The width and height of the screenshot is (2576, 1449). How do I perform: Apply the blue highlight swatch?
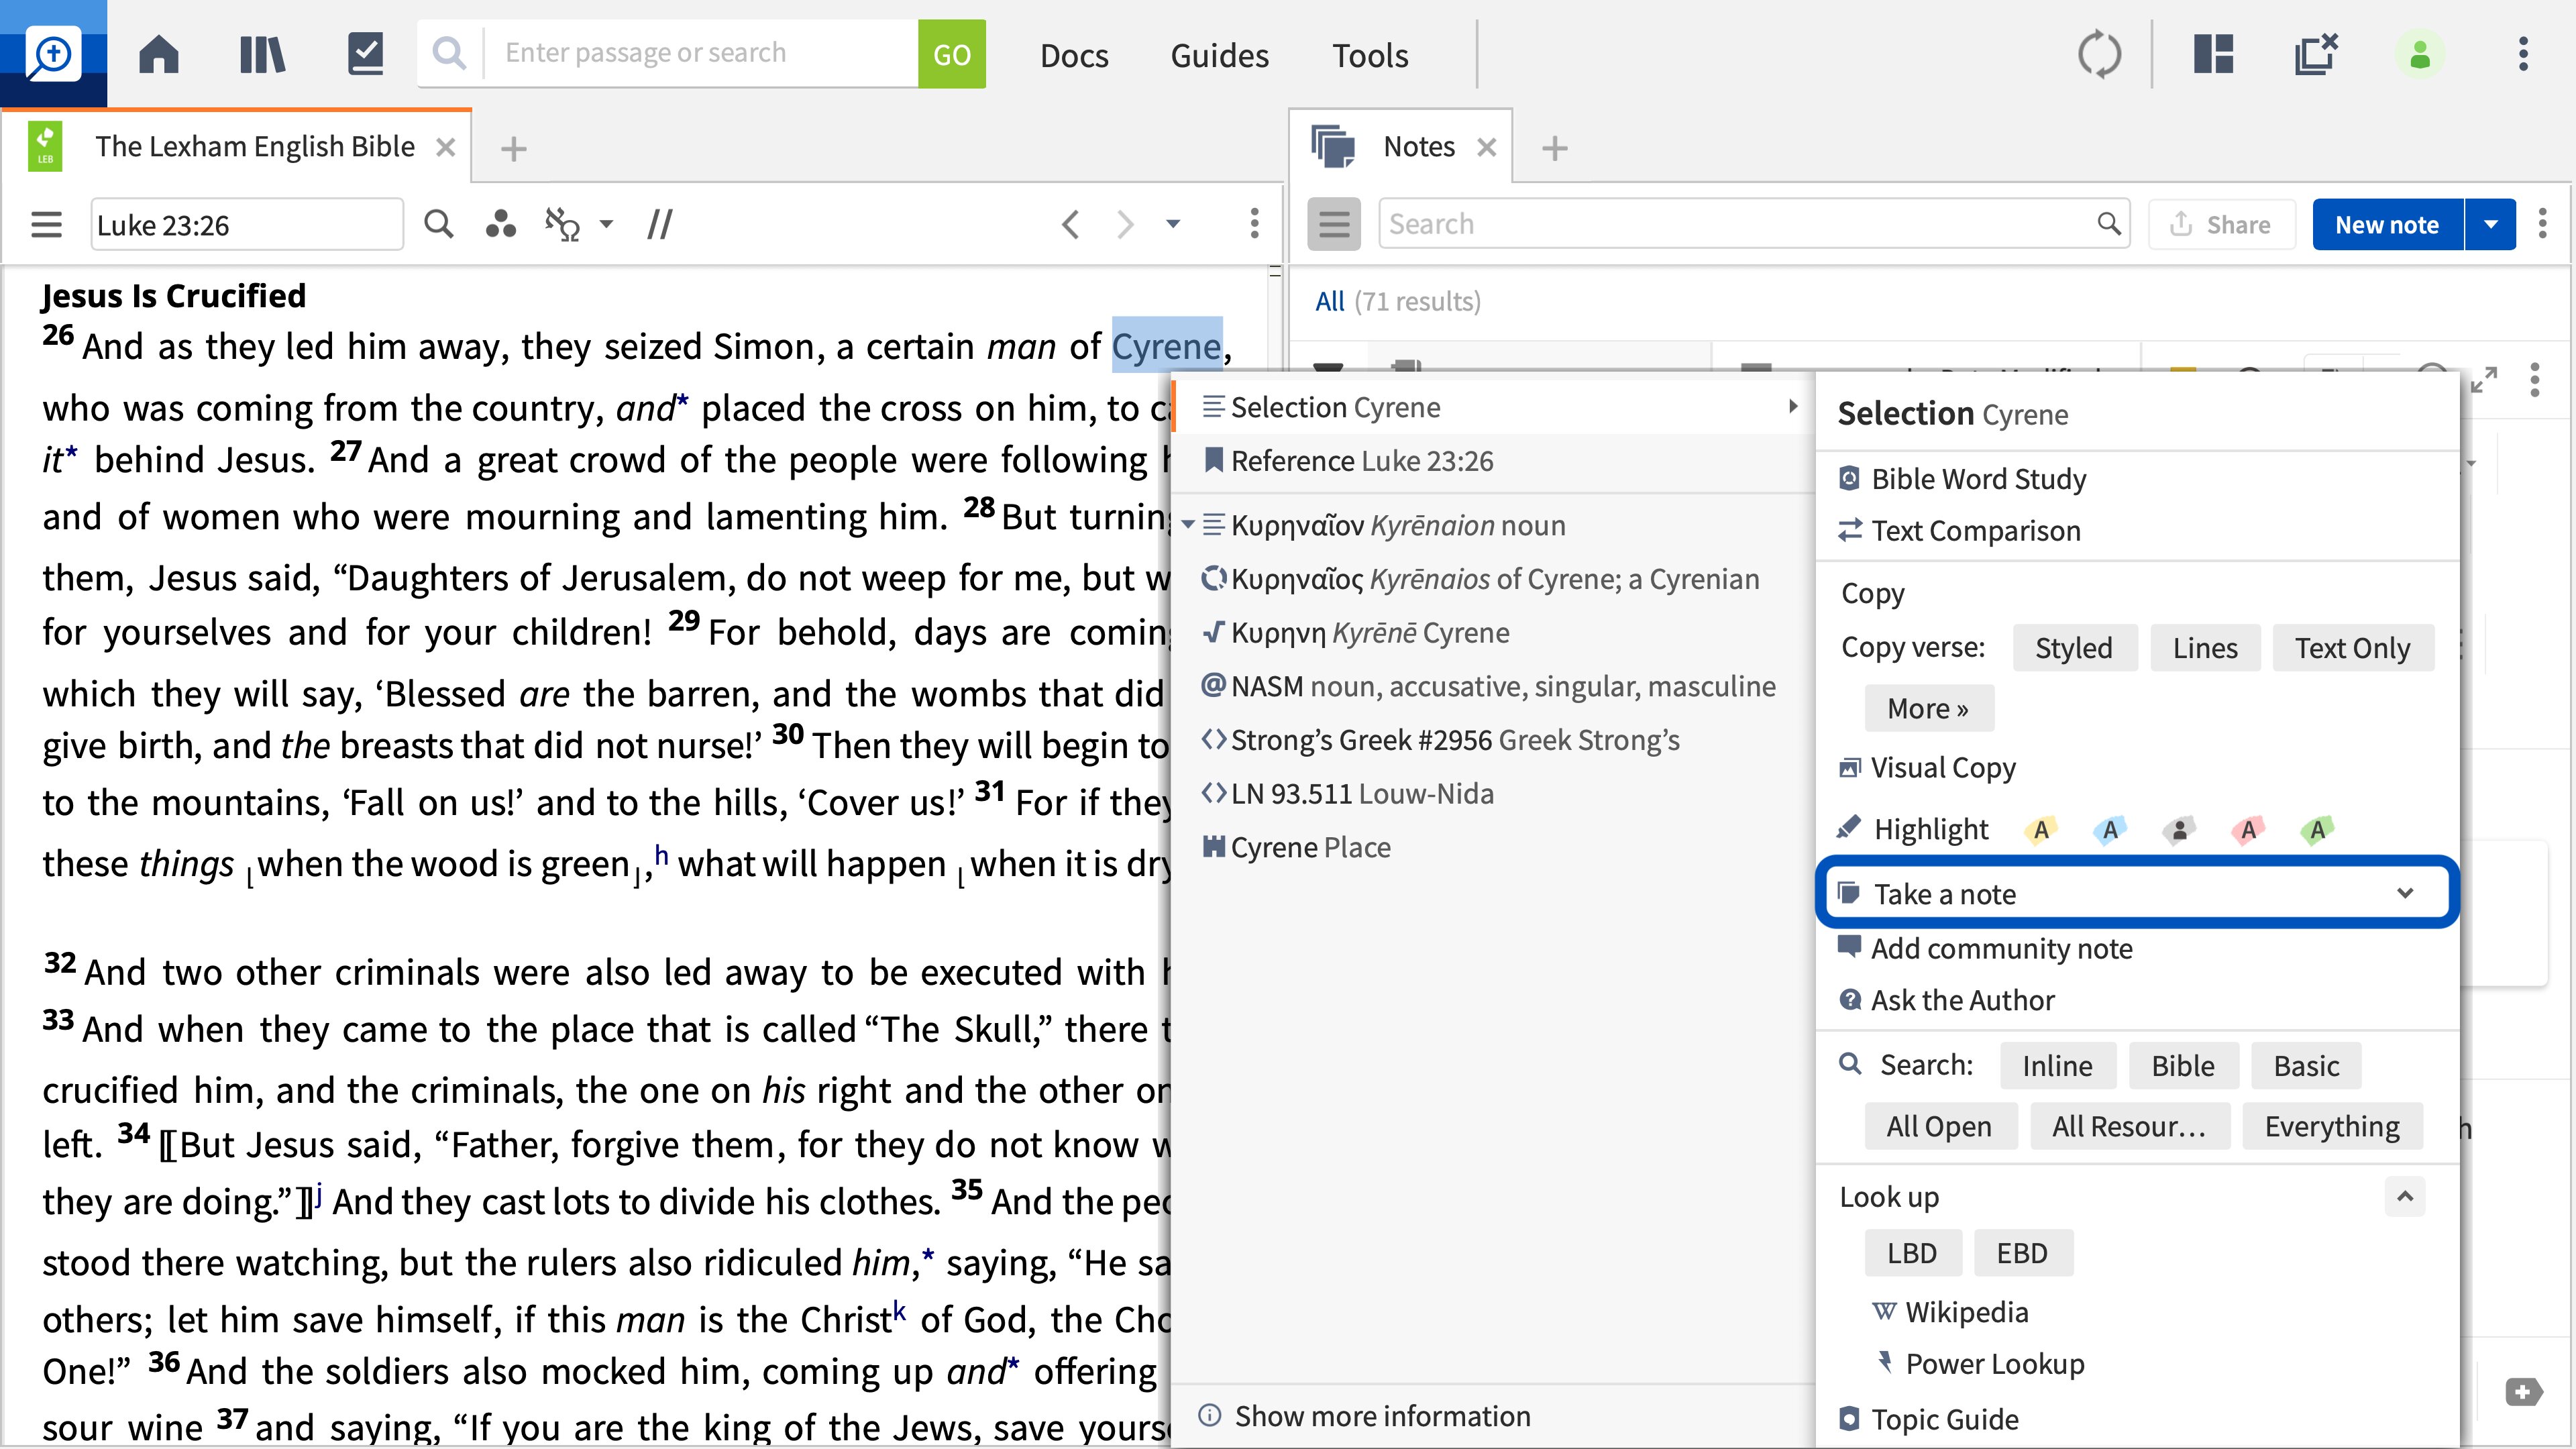click(x=2110, y=829)
